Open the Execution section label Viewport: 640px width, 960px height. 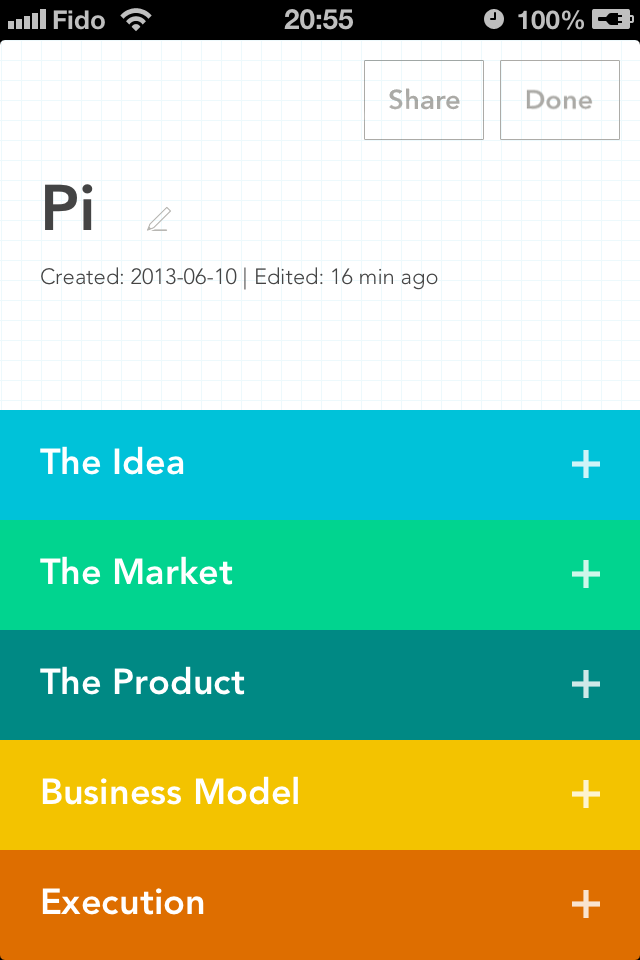point(122,902)
